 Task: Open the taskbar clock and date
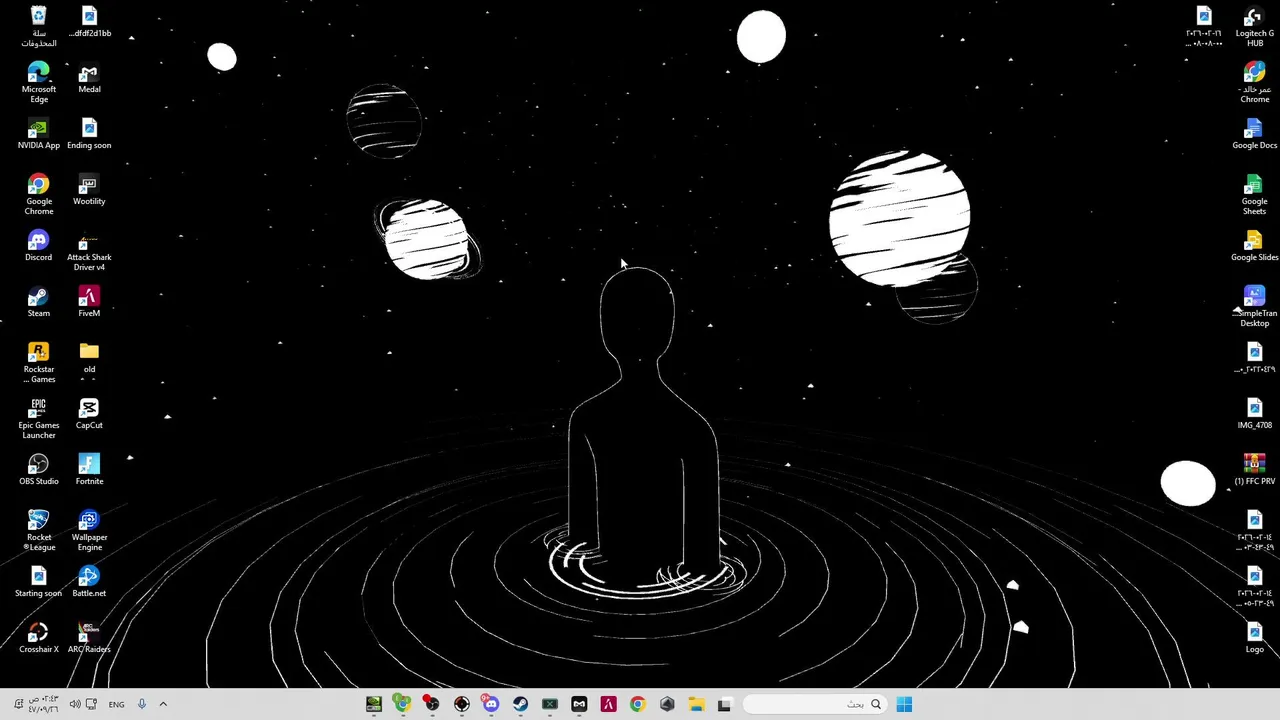click(x=42, y=704)
